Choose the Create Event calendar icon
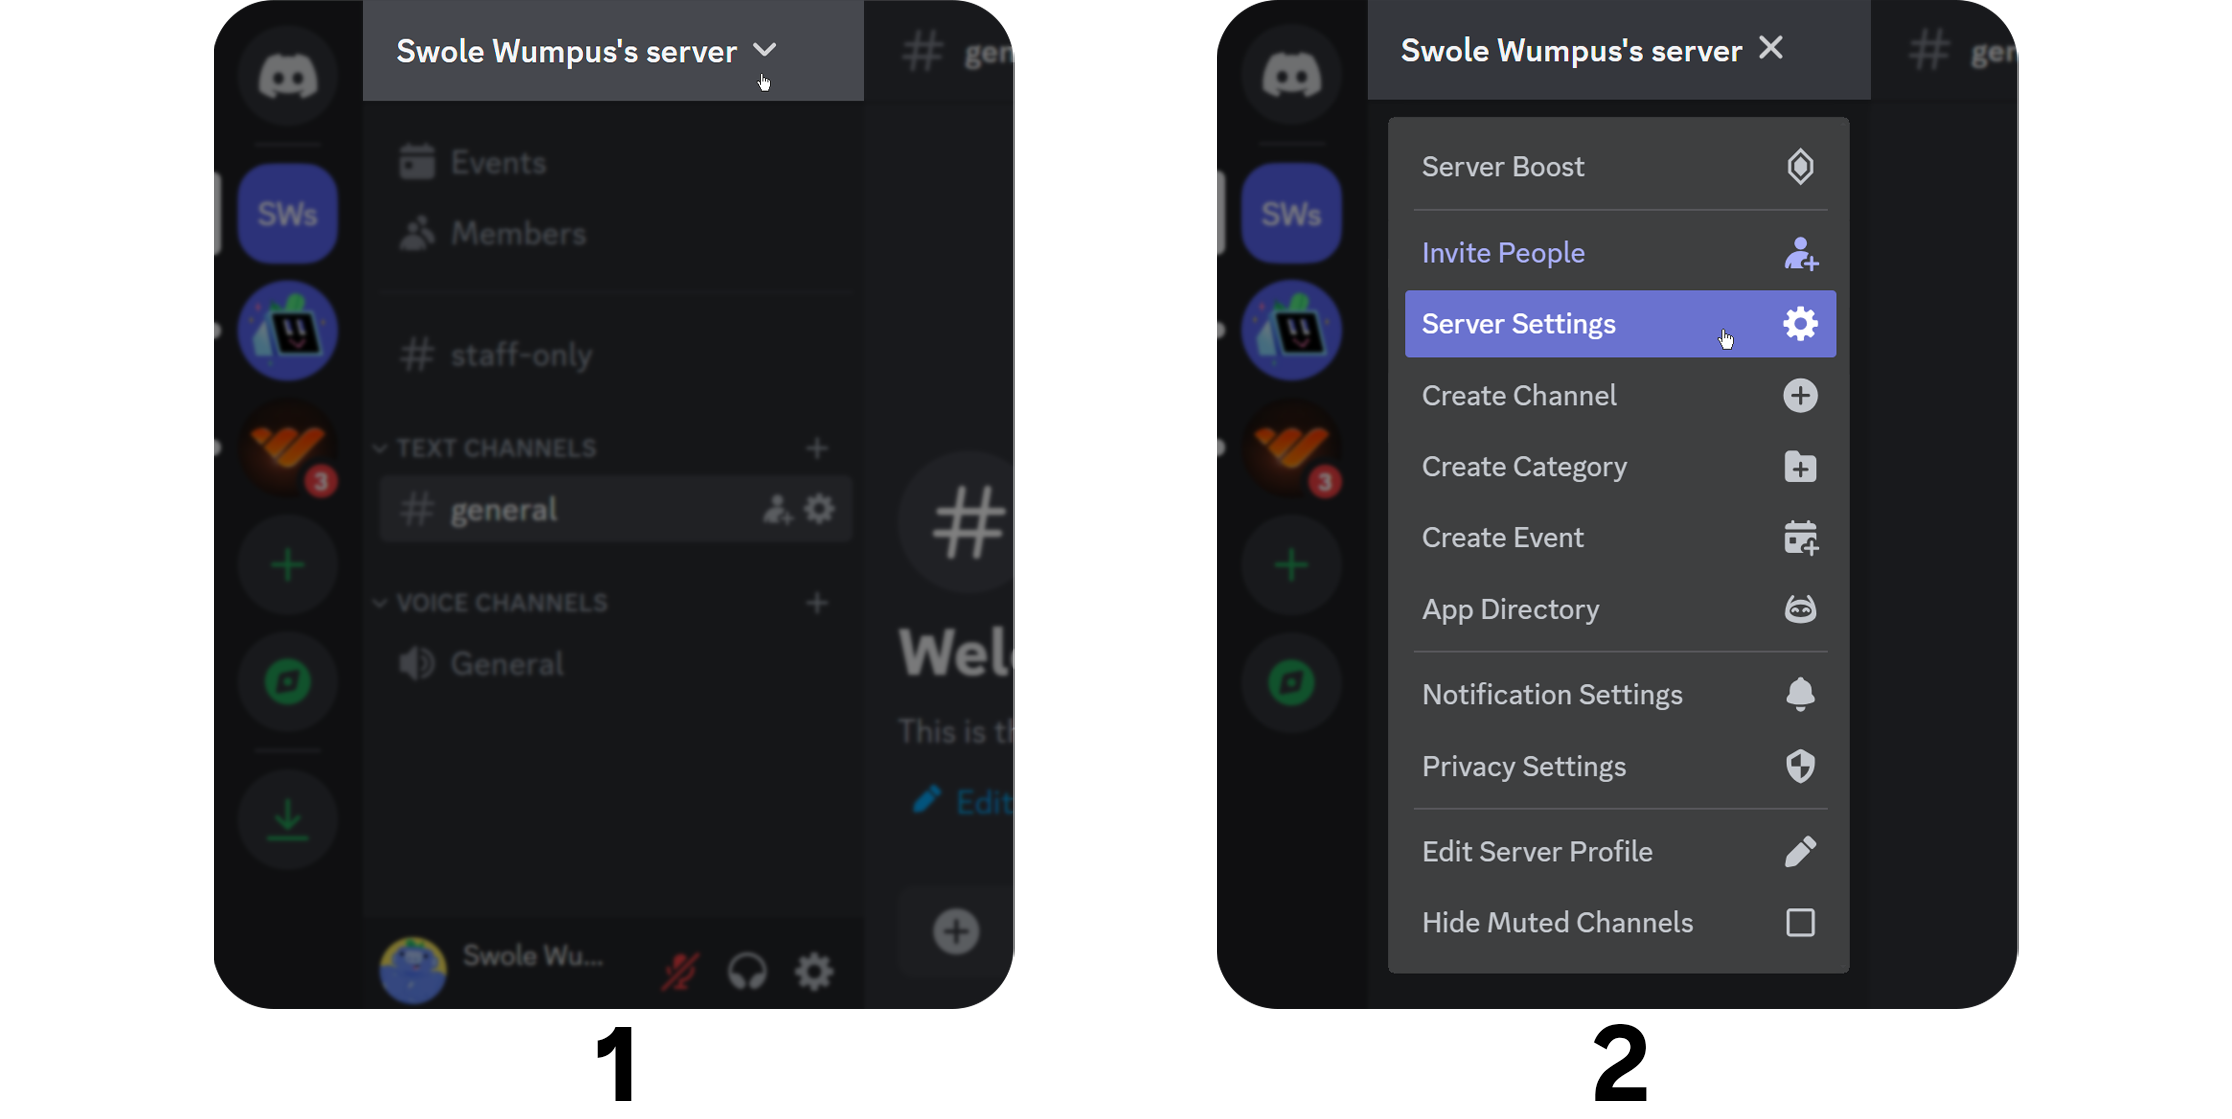Viewport: 2232px width, 1119px height. click(x=1800, y=538)
